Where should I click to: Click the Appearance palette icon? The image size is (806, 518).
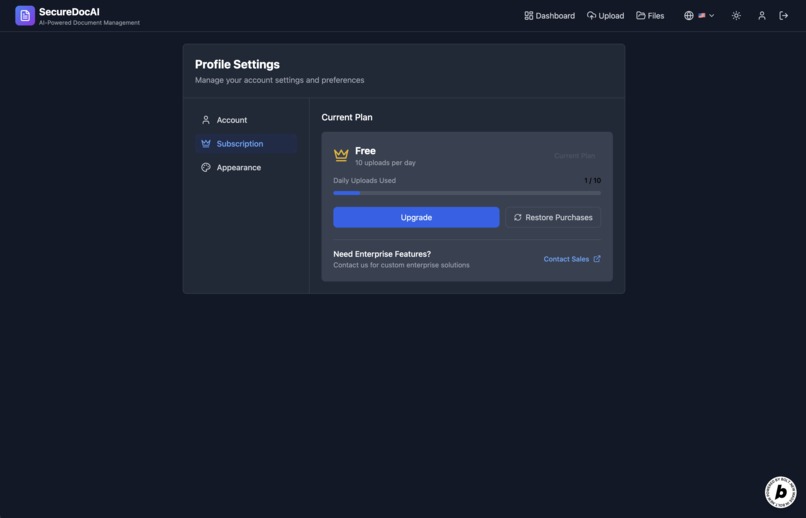tap(206, 168)
